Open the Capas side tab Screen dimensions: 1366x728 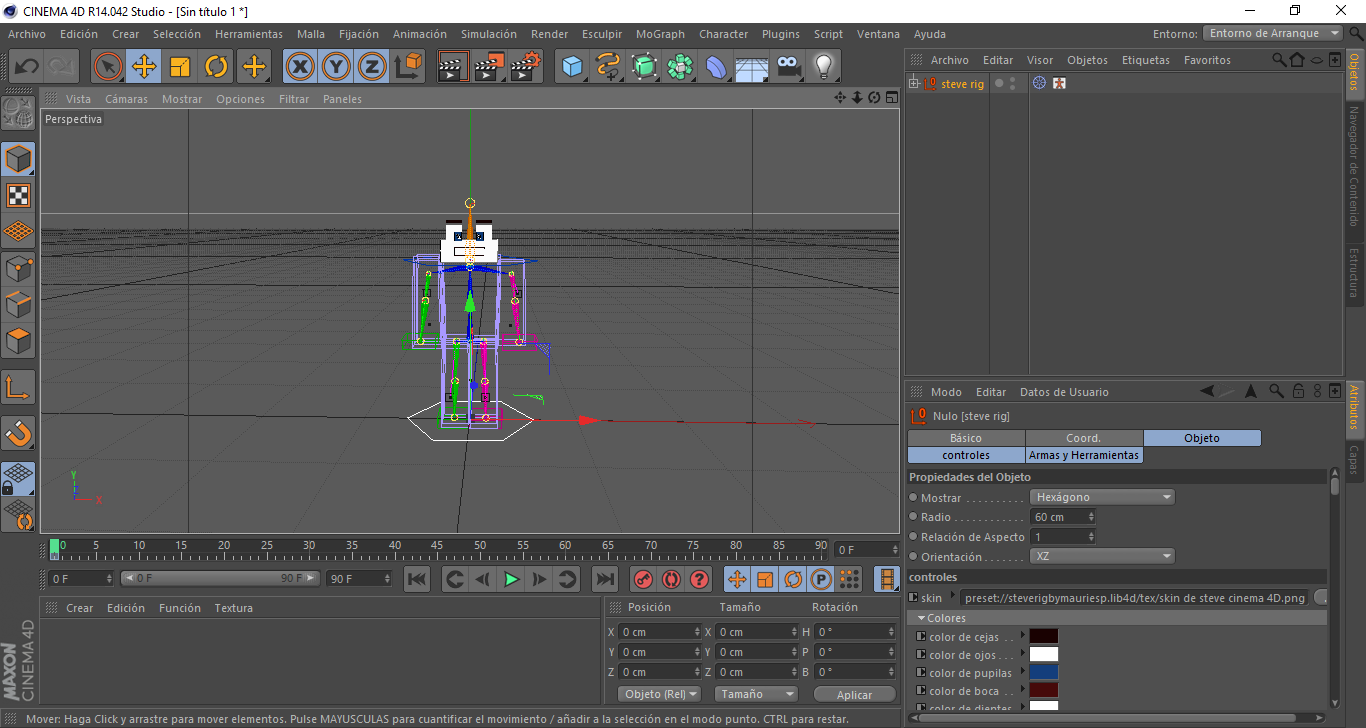pos(1355,461)
